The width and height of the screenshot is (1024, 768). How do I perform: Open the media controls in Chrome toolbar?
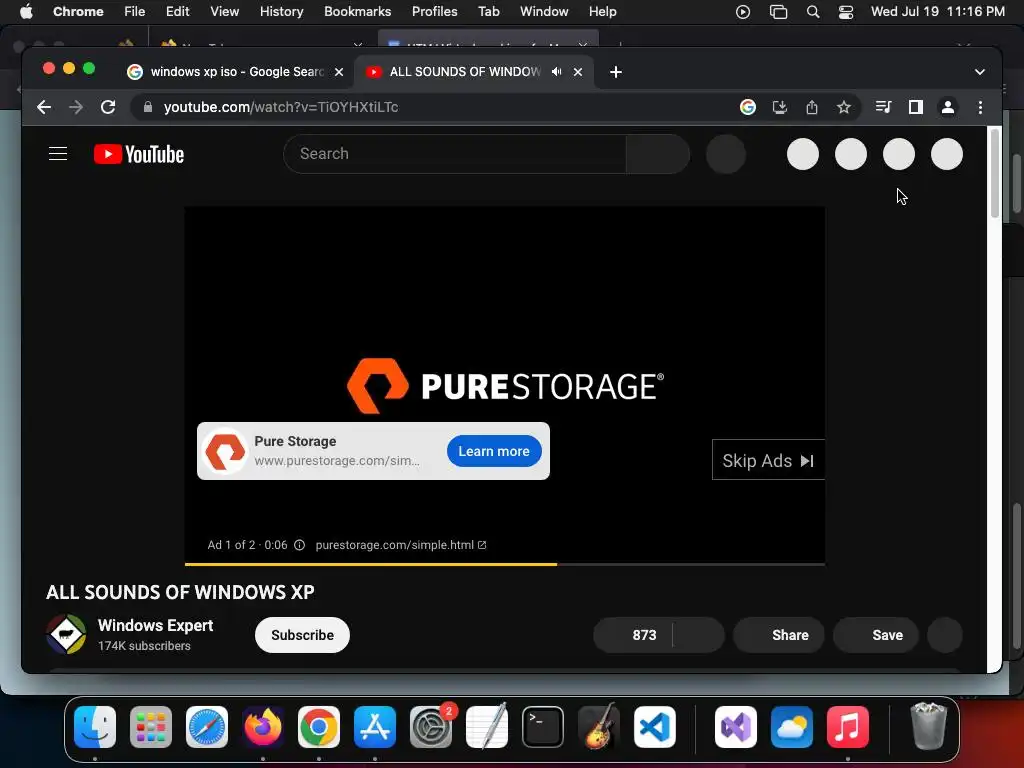884,107
